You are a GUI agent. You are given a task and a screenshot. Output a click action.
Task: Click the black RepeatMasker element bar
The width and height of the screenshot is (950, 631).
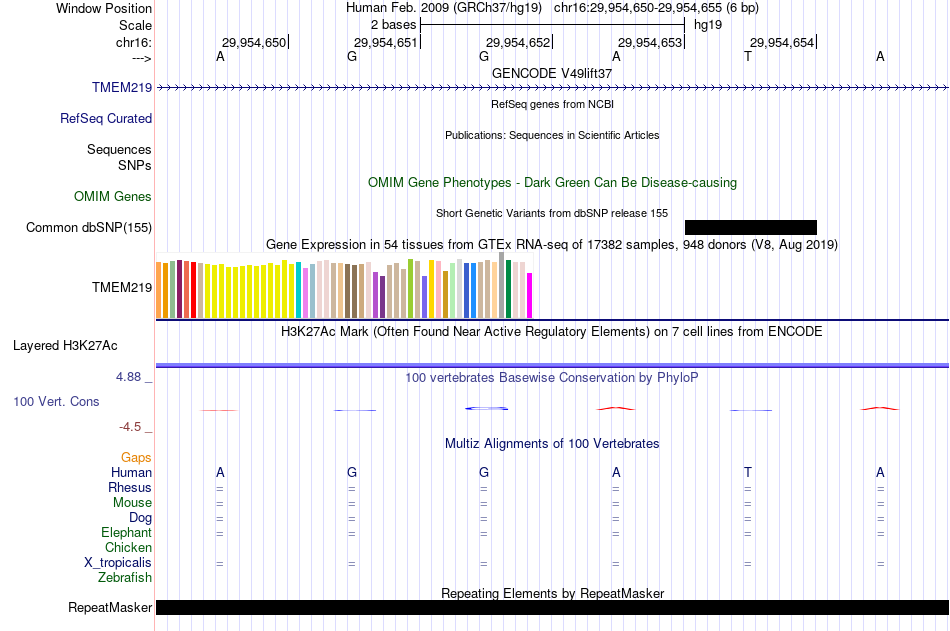[x=553, y=607]
